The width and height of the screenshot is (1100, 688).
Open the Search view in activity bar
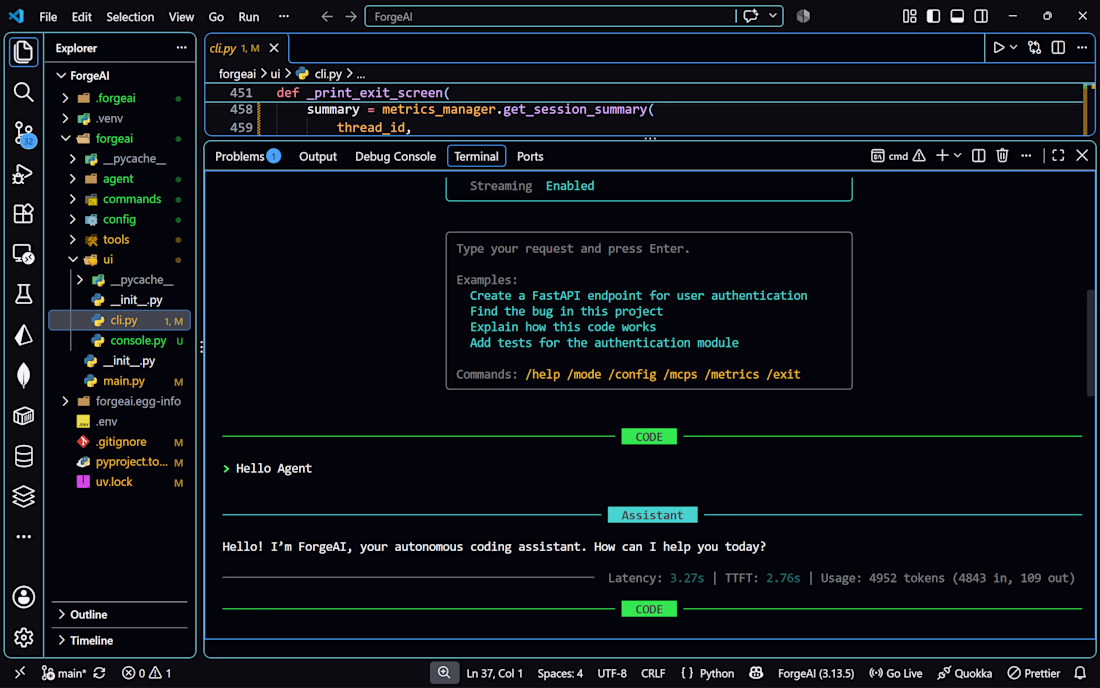tap(23, 92)
